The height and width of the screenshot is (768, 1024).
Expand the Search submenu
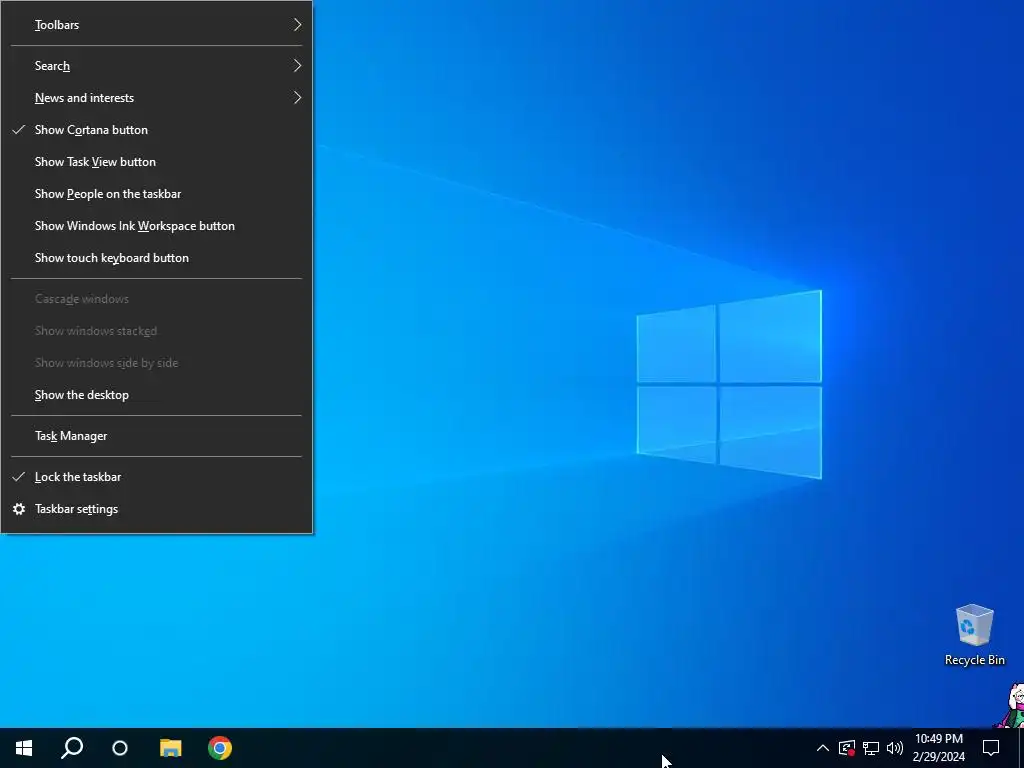tap(157, 66)
